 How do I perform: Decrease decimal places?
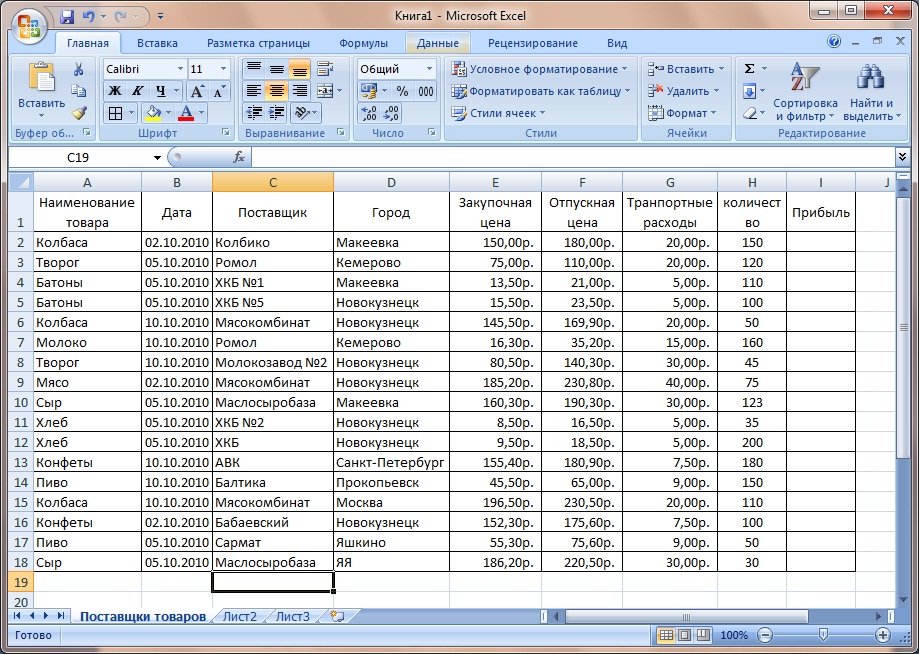(x=391, y=113)
